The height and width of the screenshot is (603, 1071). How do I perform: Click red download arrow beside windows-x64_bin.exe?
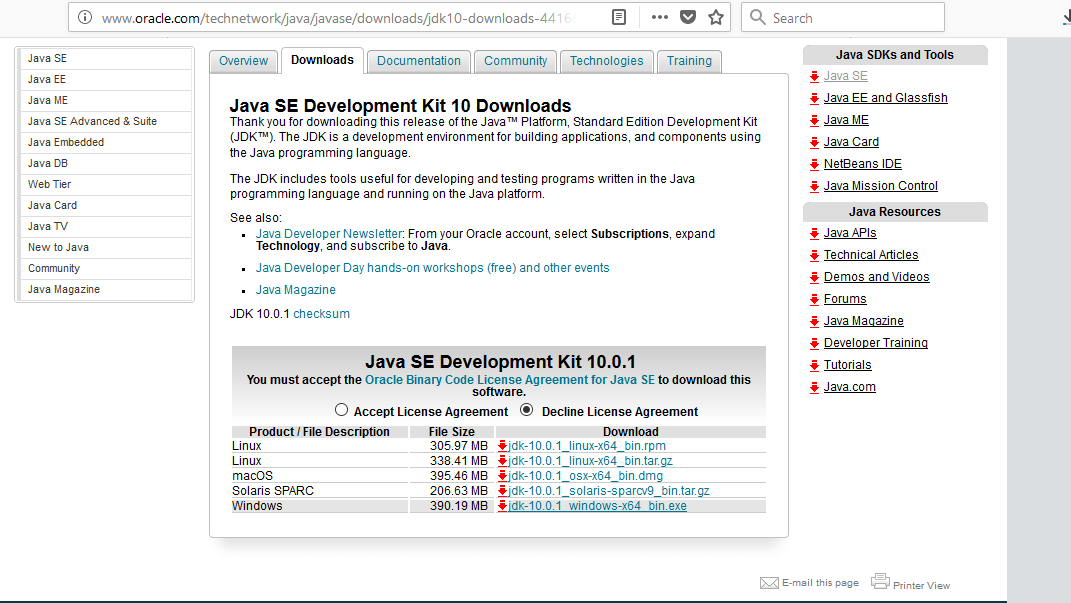click(x=502, y=506)
